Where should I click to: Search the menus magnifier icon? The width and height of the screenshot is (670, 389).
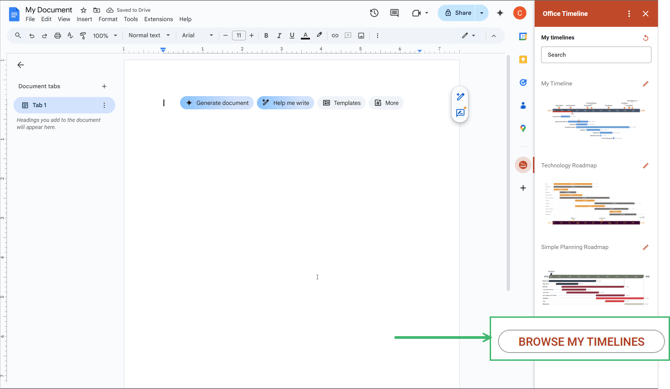pyautogui.click(x=18, y=35)
